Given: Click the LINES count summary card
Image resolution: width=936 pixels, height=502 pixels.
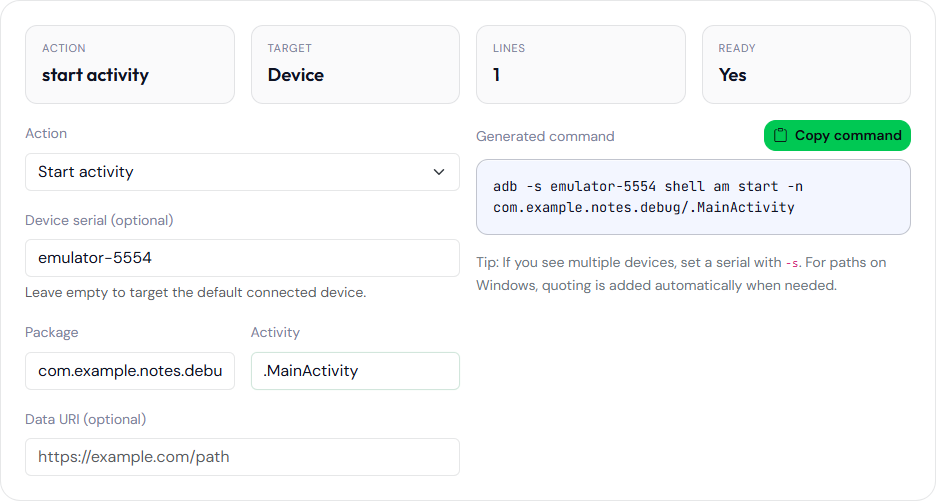Looking at the screenshot, I should (x=581, y=64).
